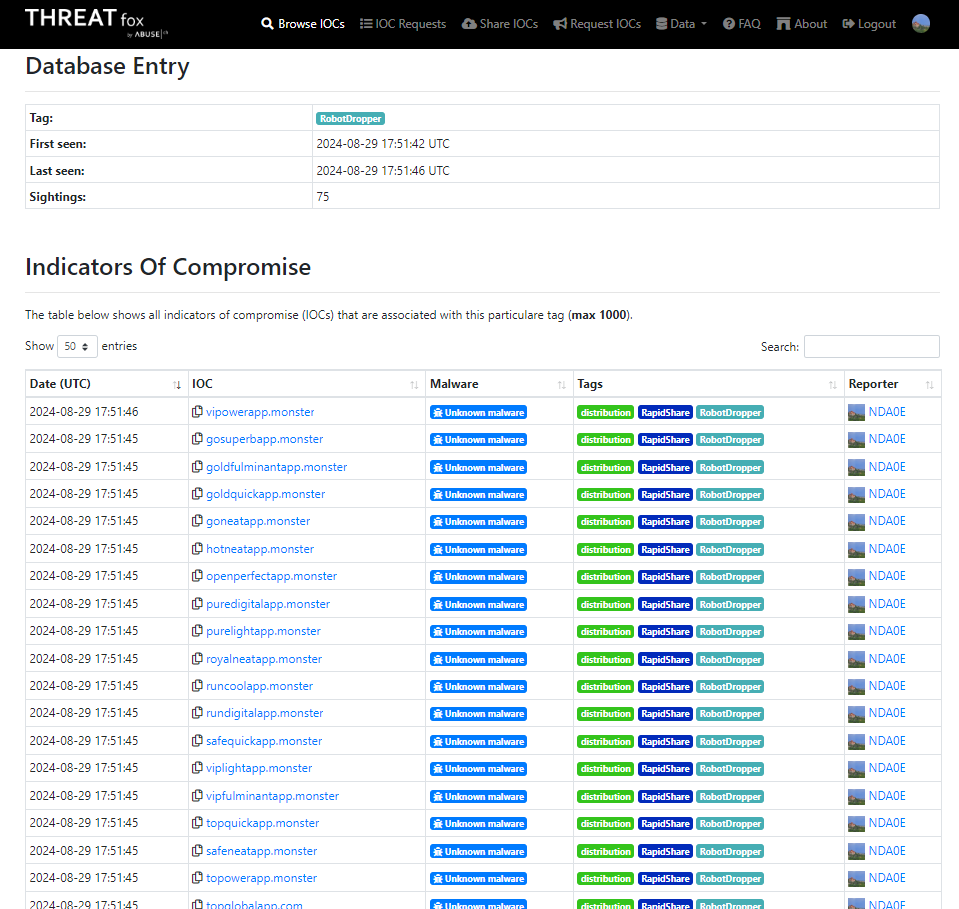
Task: Open the viplightapp.monster IOC link
Action: (259, 768)
